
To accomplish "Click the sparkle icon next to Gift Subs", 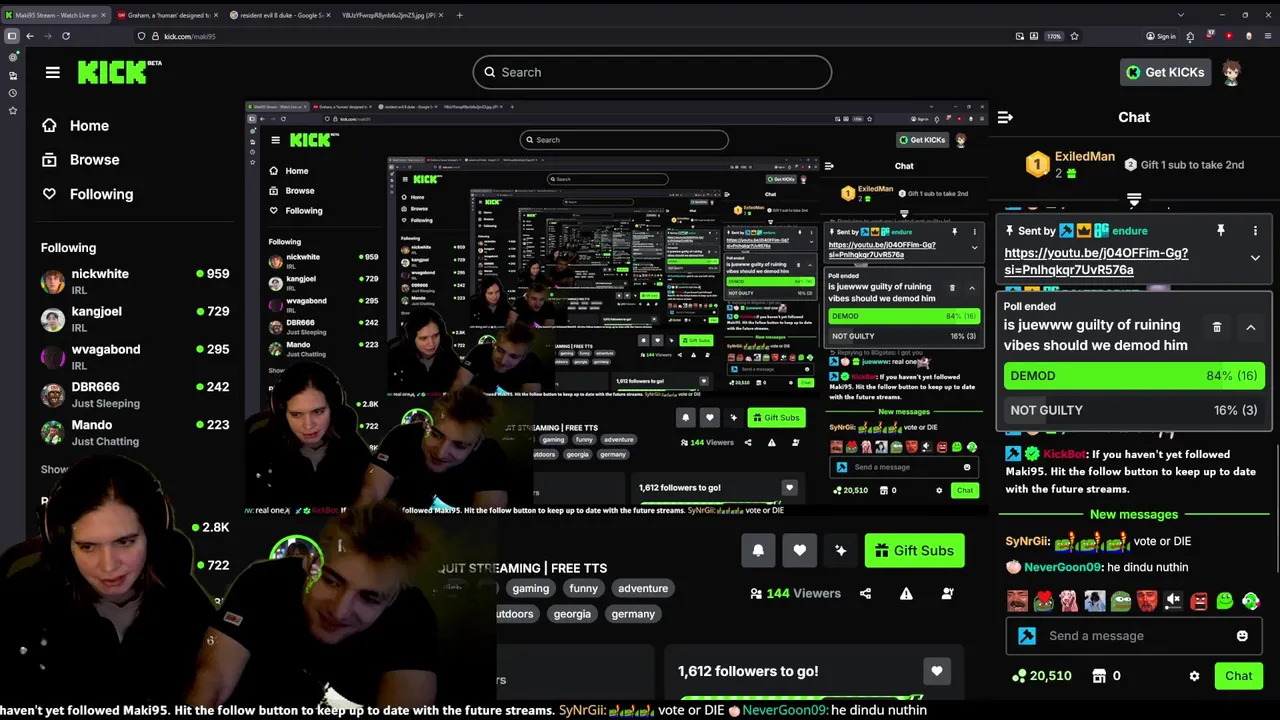I will pyautogui.click(x=841, y=550).
